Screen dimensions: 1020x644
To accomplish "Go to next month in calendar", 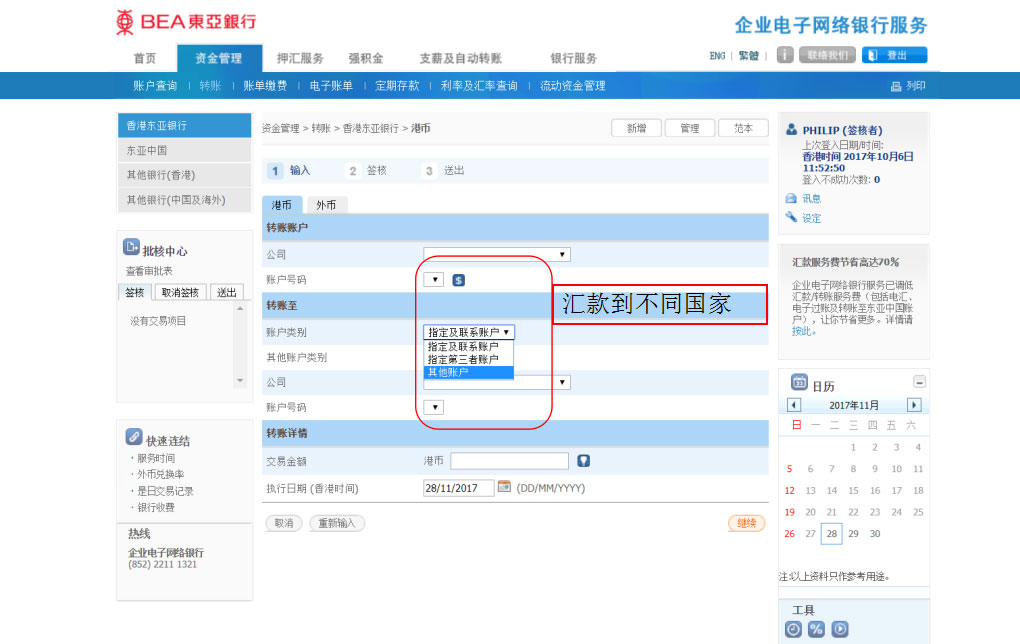I will pos(913,405).
